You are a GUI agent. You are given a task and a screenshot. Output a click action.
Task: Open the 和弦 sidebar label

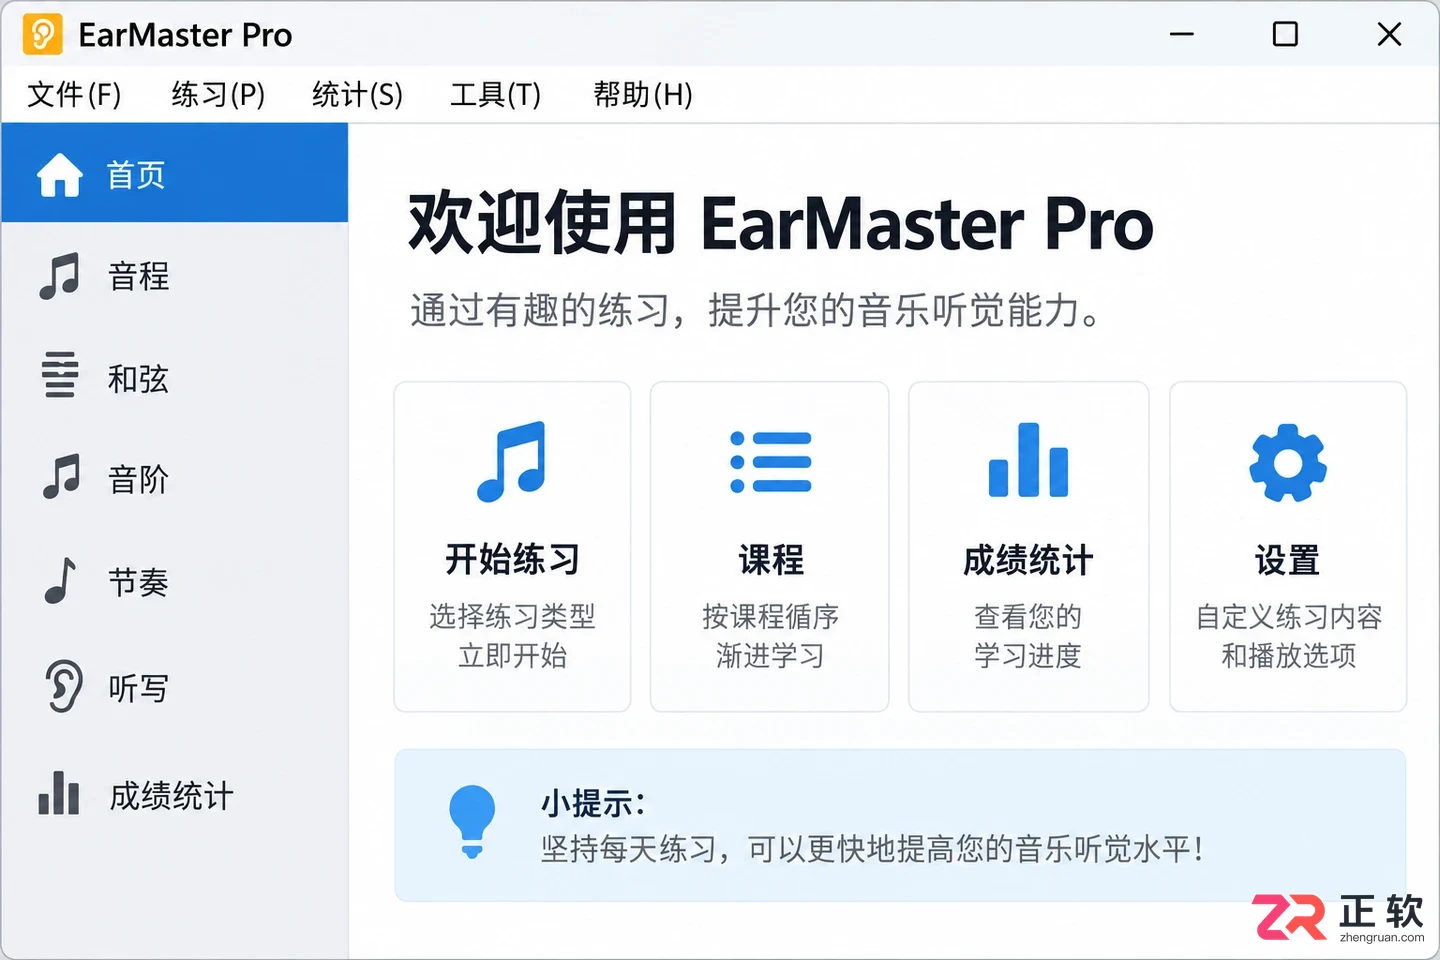138,379
